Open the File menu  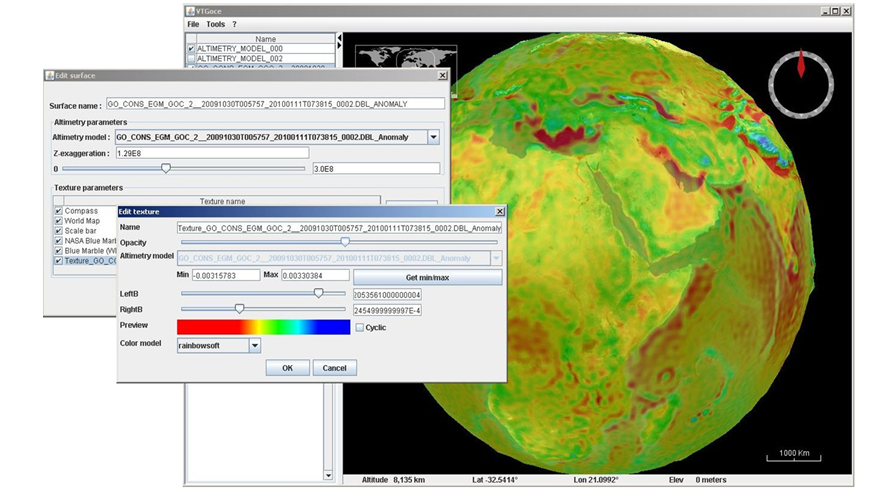(x=193, y=24)
